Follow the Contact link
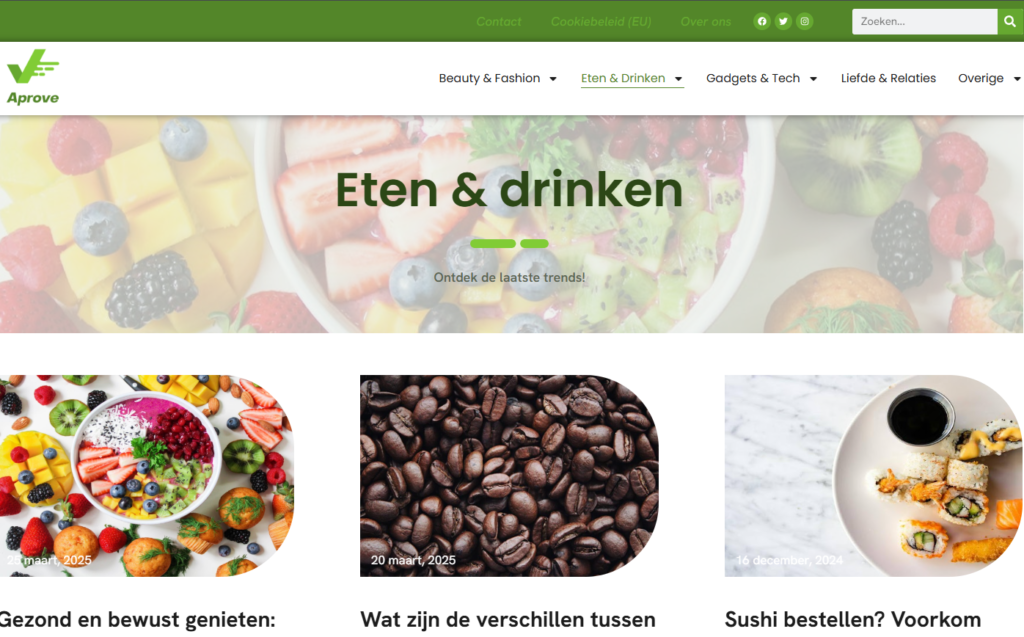1024x637 pixels. coord(498,22)
